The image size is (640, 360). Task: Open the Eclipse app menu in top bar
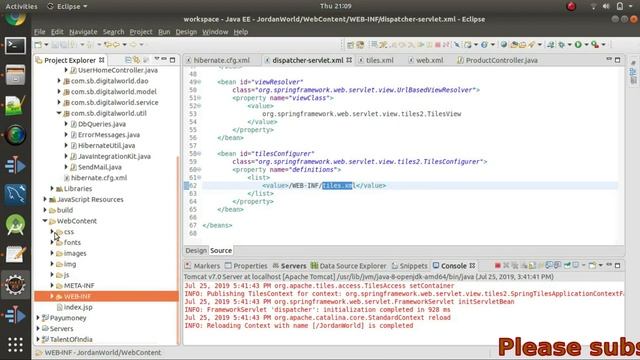(x=68, y=6)
